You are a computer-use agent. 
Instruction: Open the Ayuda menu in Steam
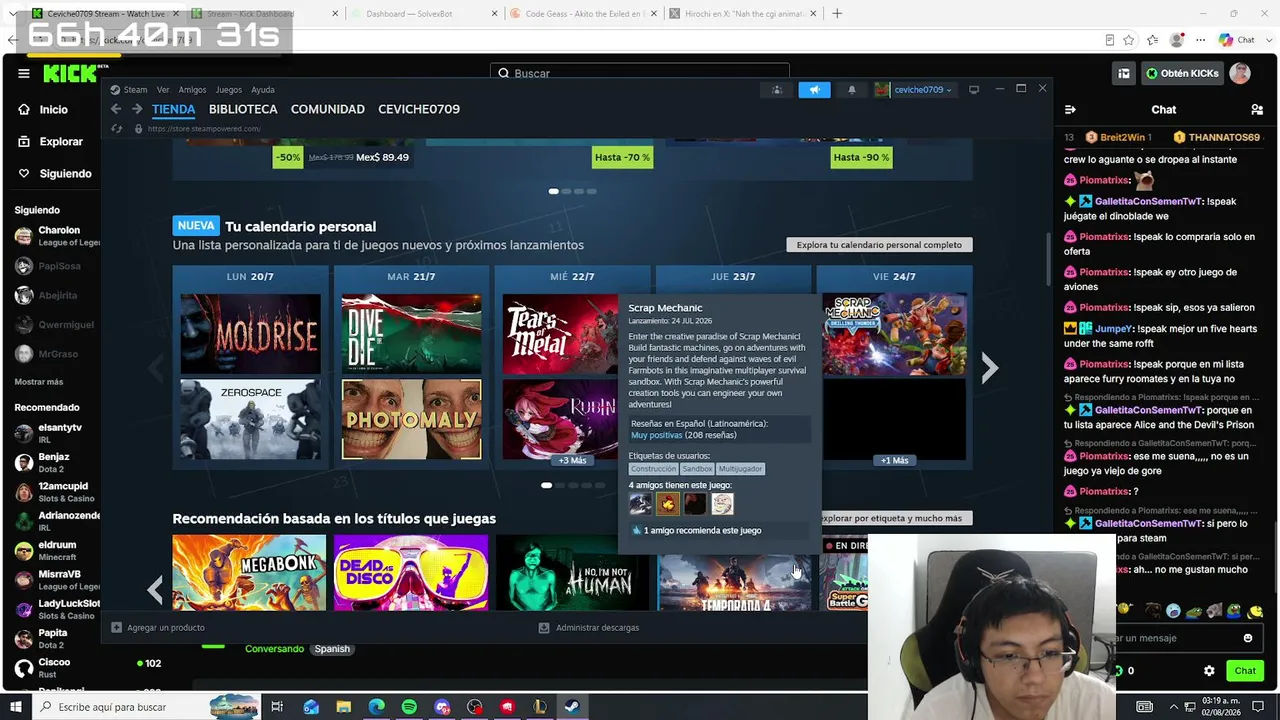tap(262, 90)
